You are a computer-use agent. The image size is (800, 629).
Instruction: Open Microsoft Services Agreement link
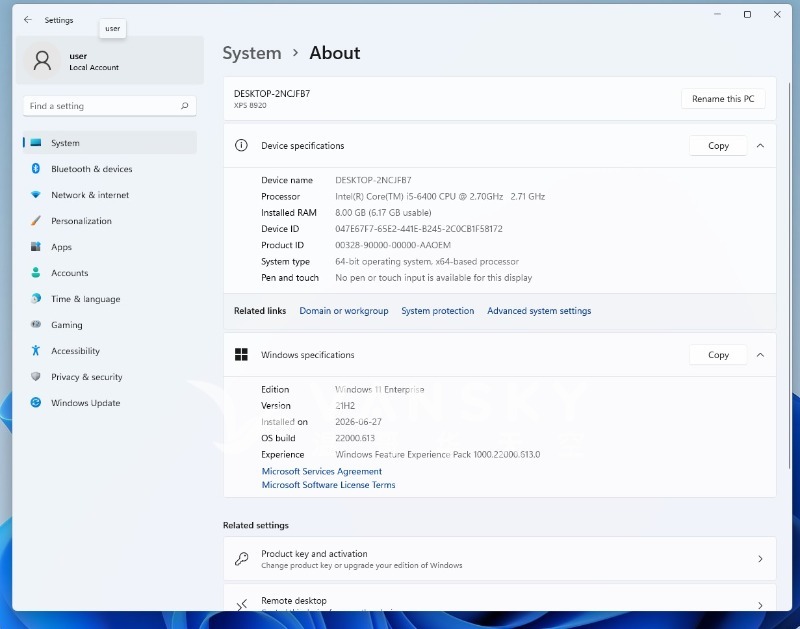322,471
